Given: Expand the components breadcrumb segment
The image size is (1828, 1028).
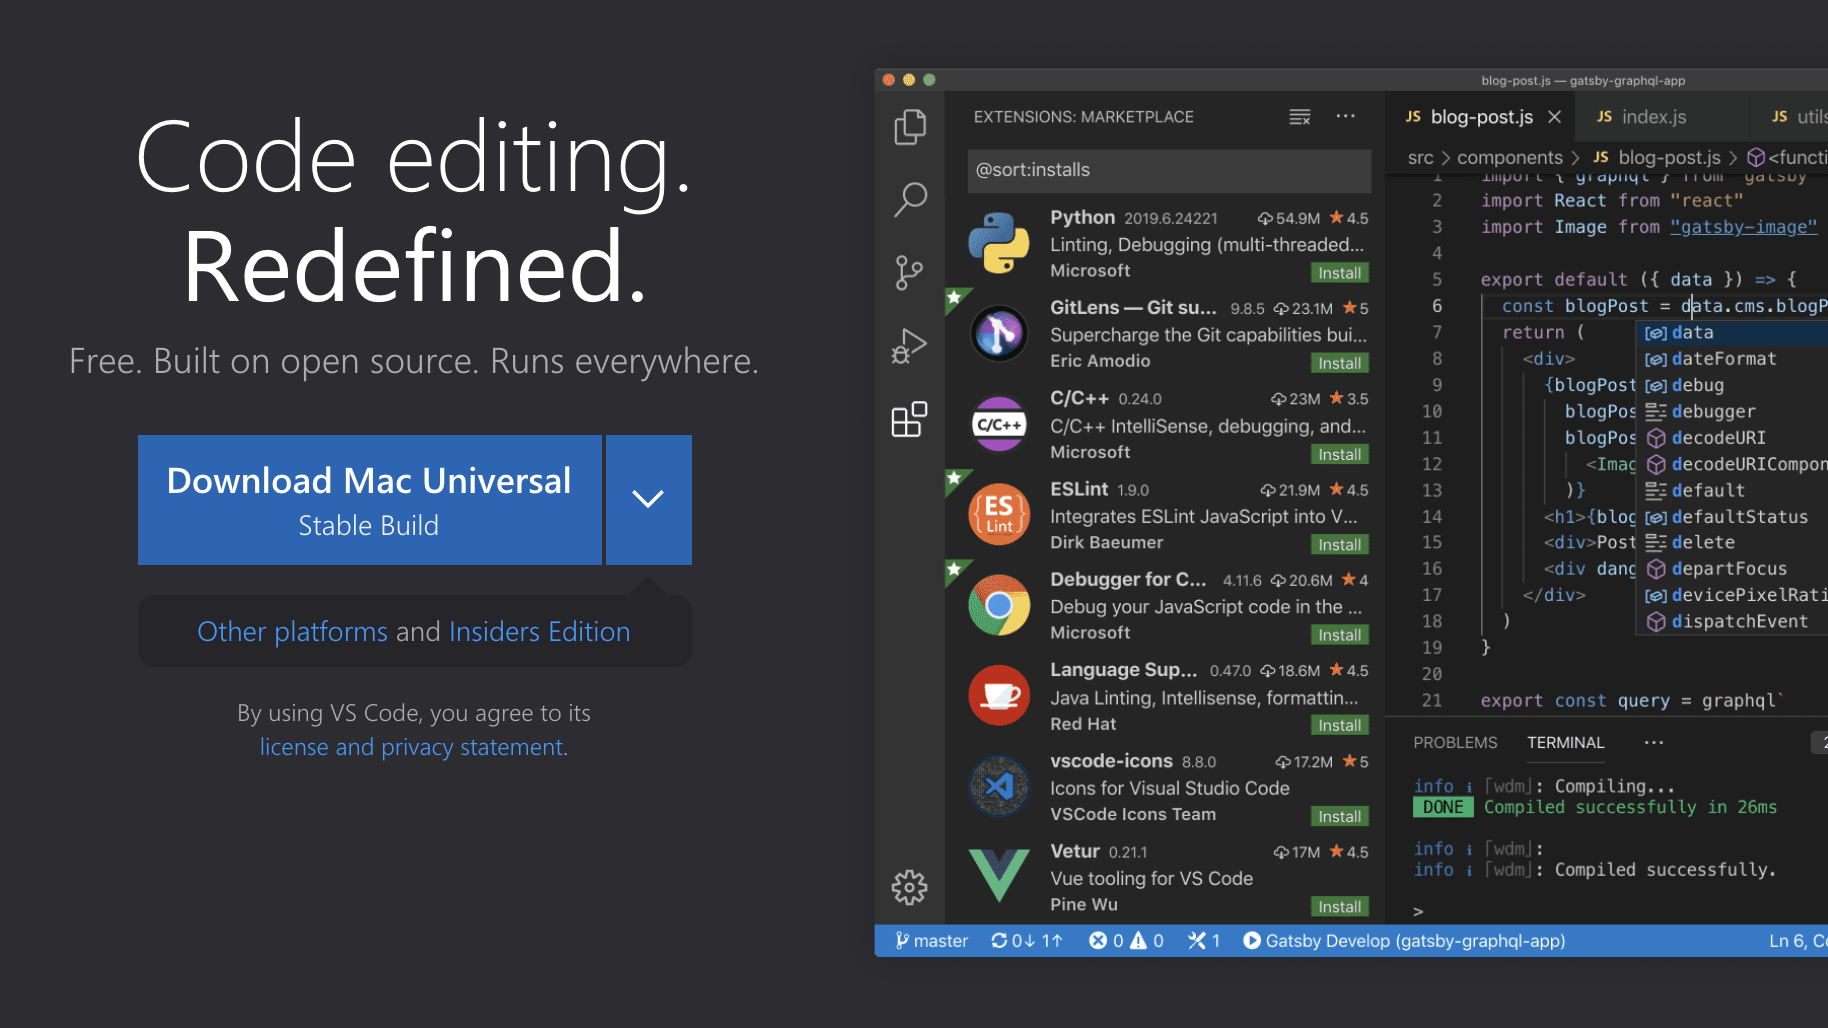Looking at the screenshot, I should (1509, 158).
